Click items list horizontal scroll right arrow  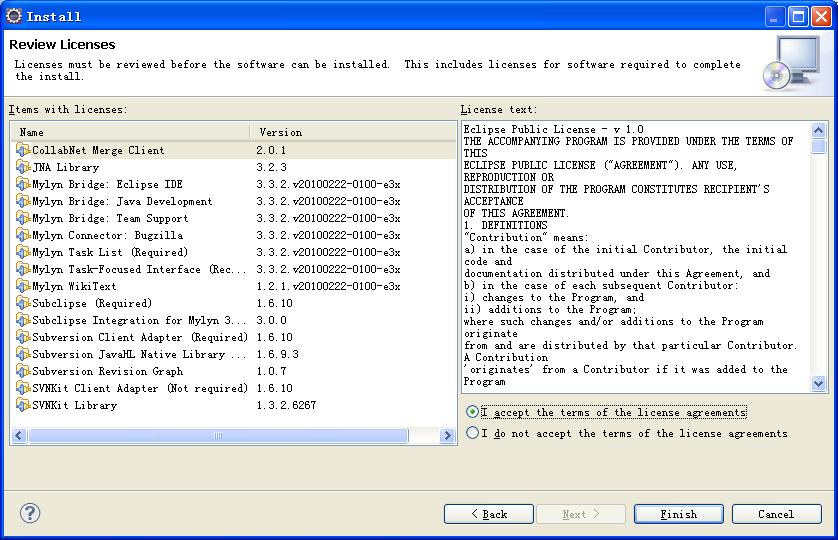[447, 436]
